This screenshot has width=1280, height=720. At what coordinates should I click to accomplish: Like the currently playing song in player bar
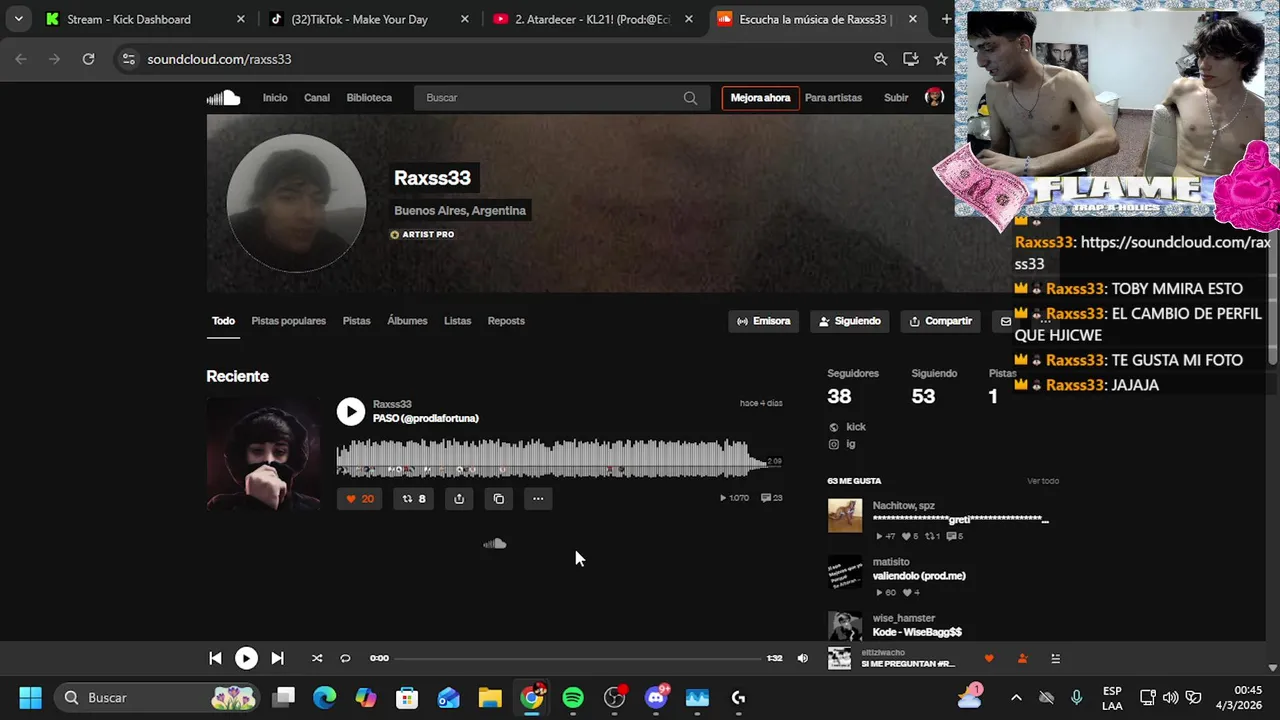tap(989, 658)
